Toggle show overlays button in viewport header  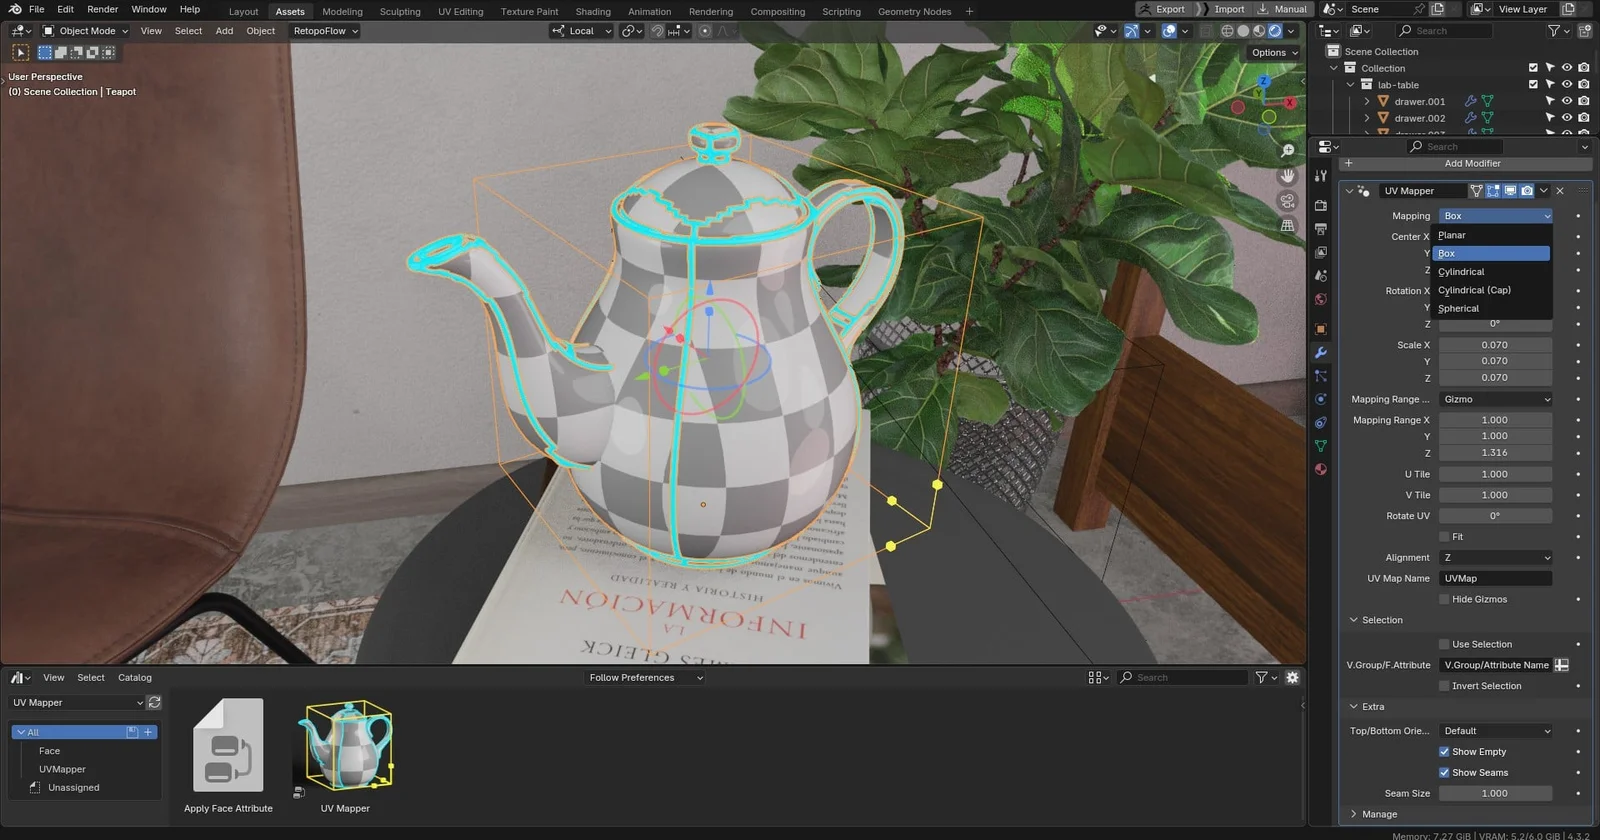pyautogui.click(x=1169, y=31)
